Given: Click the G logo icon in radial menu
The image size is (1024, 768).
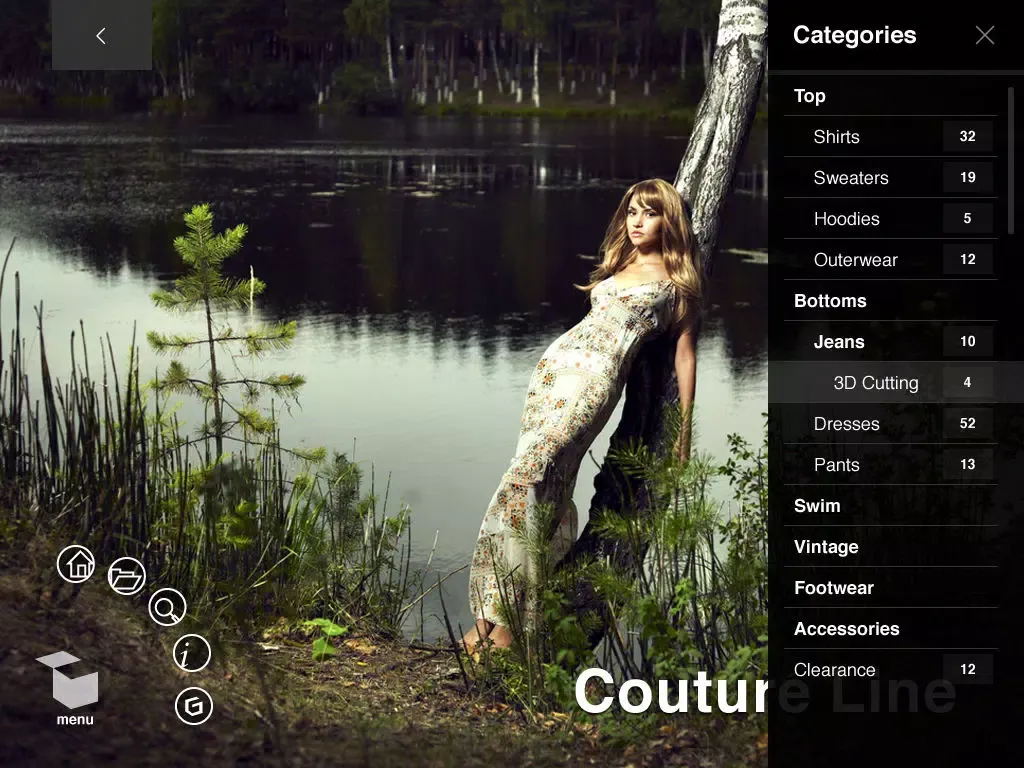Looking at the screenshot, I should point(194,706).
